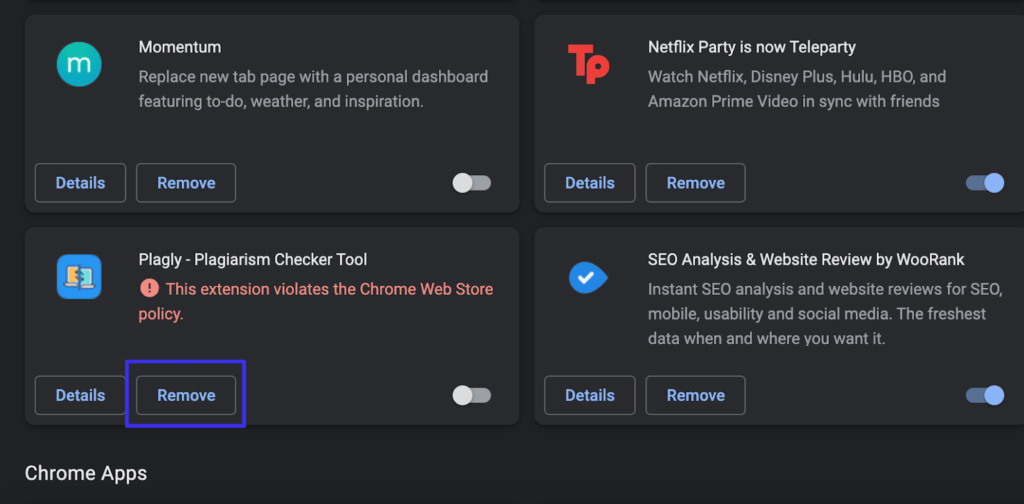Open Details for the WooRank extension
This screenshot has height=504, width=1024.
click(x=590, y=395)
